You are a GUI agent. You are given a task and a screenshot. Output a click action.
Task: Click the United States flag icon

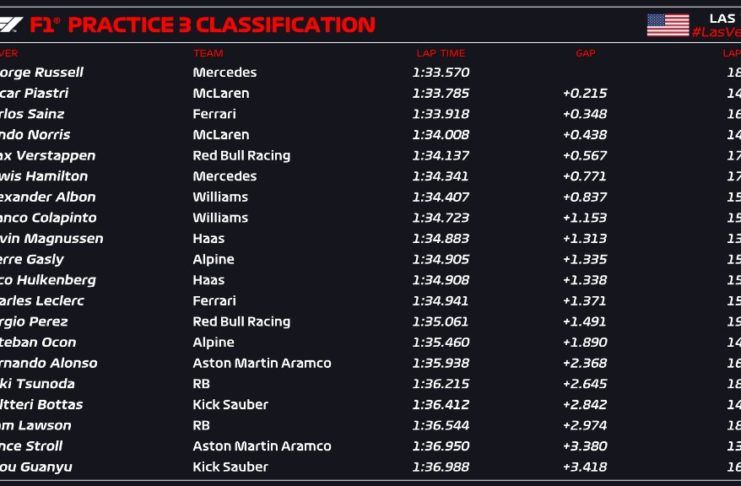click(x=667, y=24)
